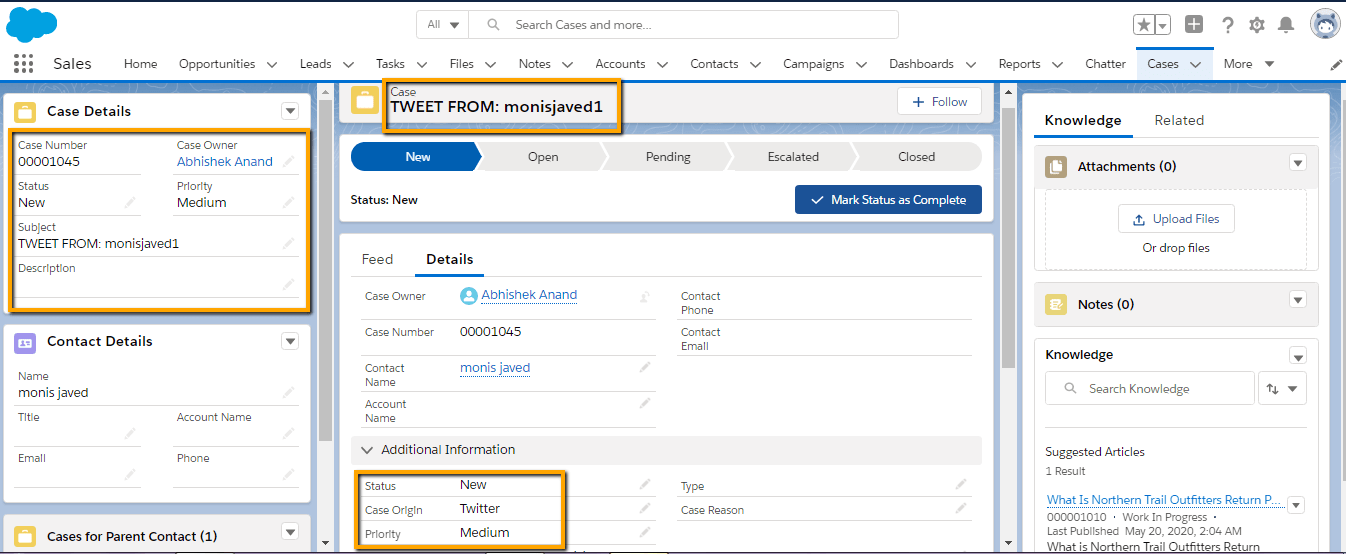Image resolution: width=1346 pixels, height=554 pixels.
Task: Expand the search scope All dropdown
Action: coord(443,25)
